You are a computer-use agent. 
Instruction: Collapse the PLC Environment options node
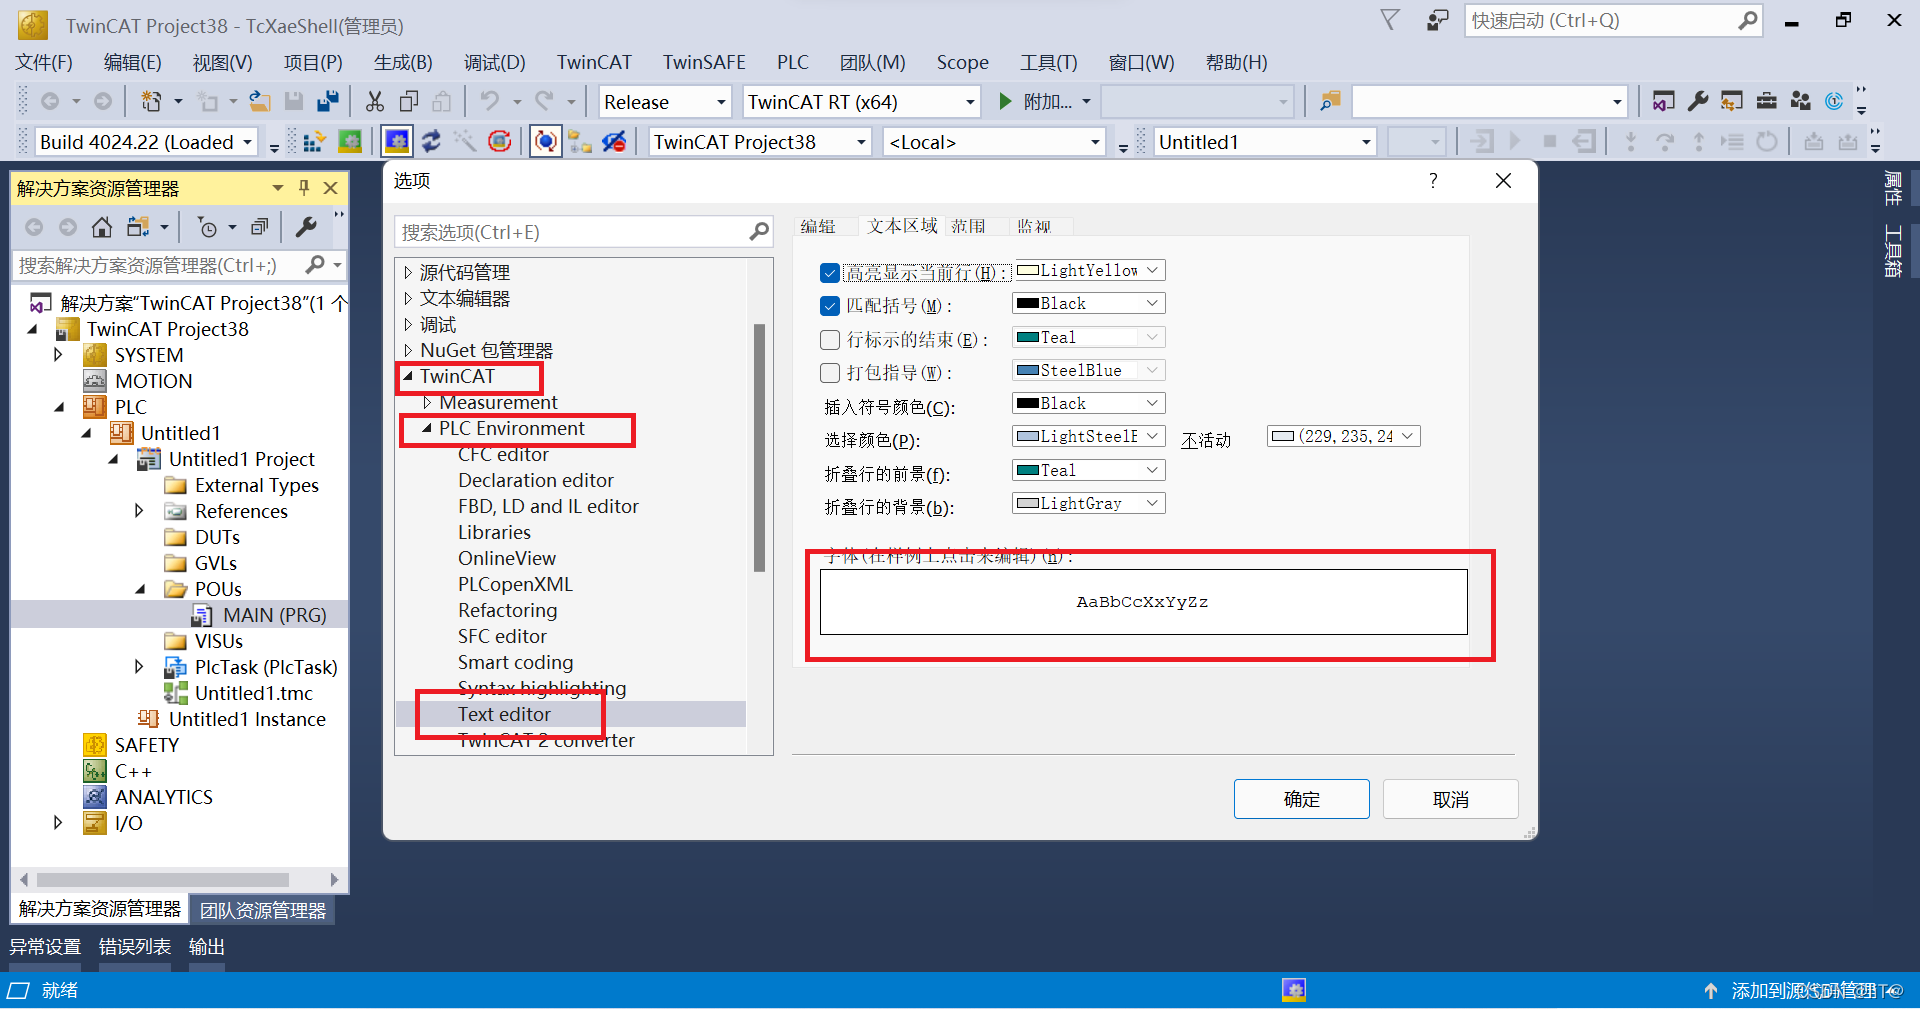click(427, 428)
